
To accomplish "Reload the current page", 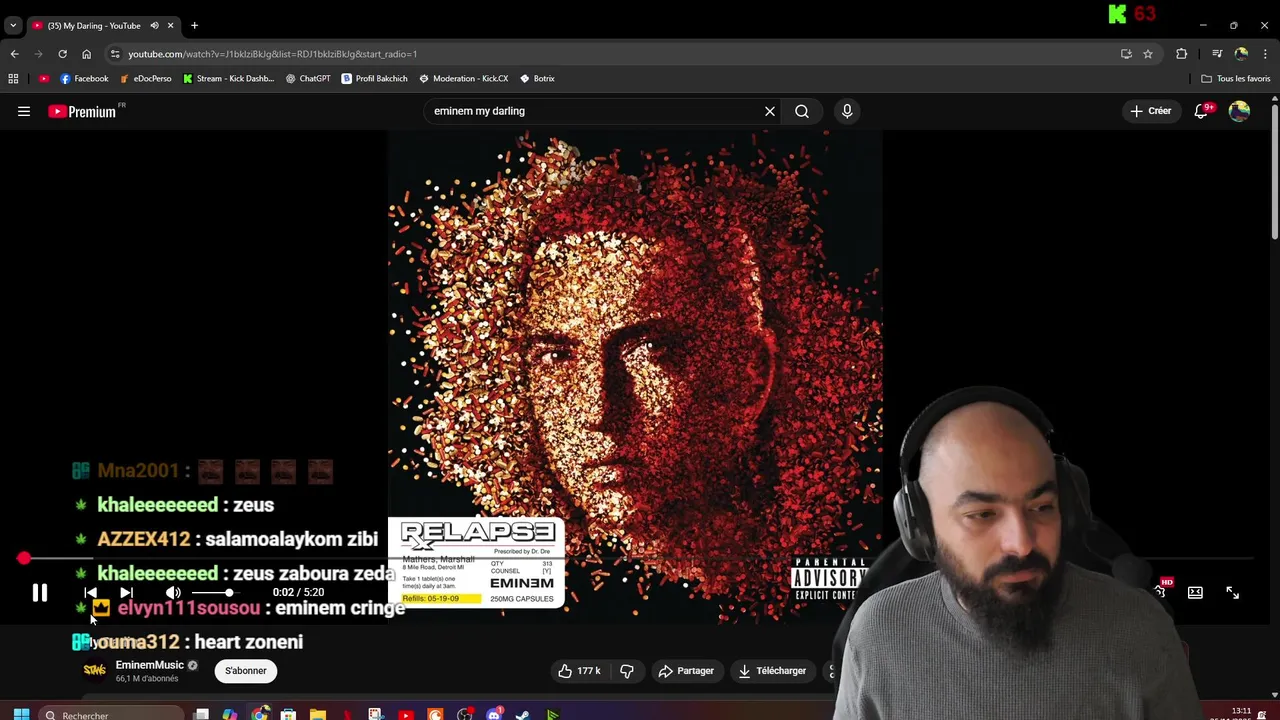I will pyautogui.click(x=62, y=54).
